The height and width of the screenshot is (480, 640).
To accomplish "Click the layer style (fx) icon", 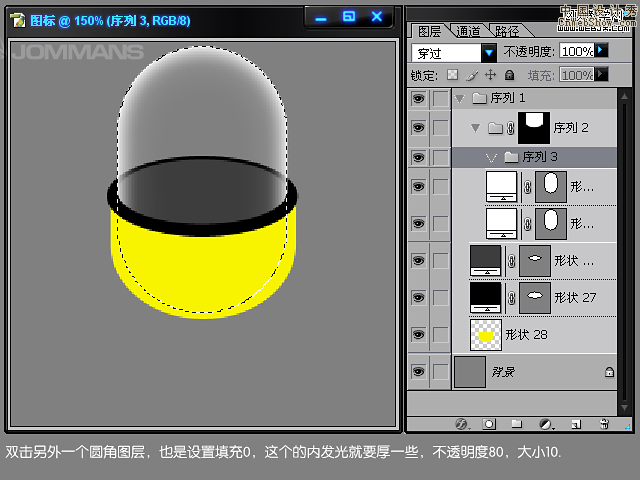I will click(x=462, y=423).
